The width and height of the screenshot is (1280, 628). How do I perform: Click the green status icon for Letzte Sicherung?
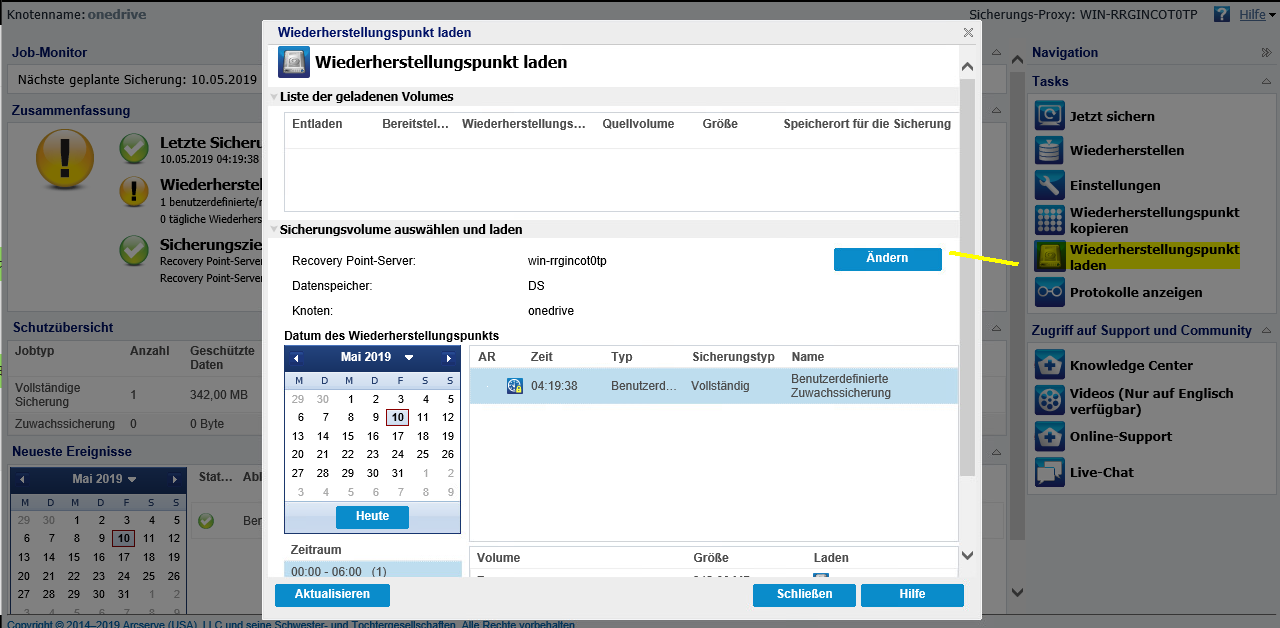134,149
